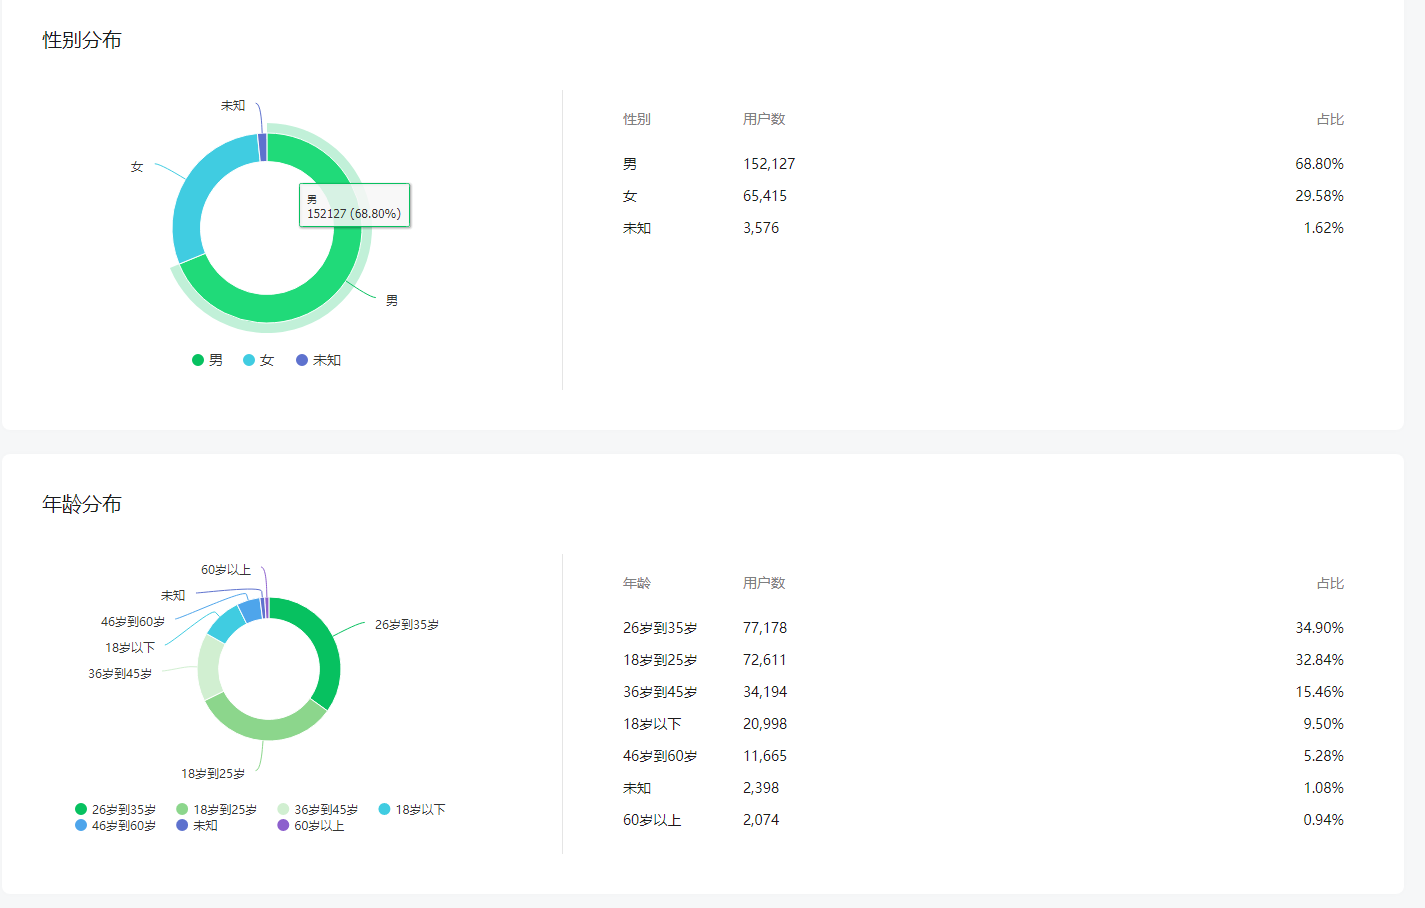Click the value 72,611

[765, 660]
